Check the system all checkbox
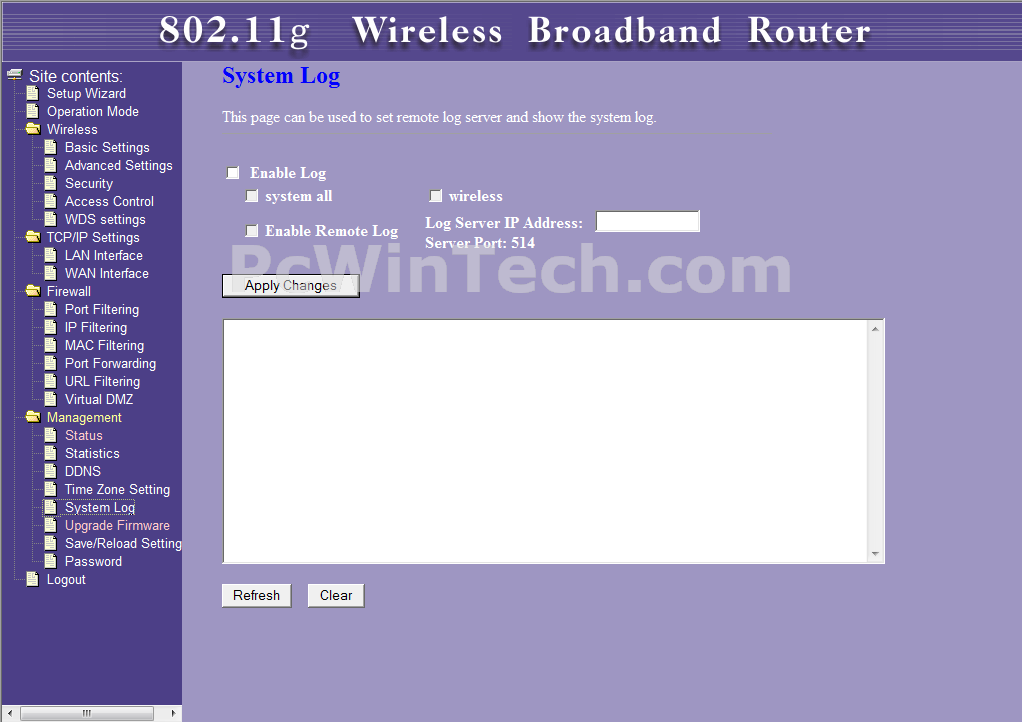 (x=252, y=195)
